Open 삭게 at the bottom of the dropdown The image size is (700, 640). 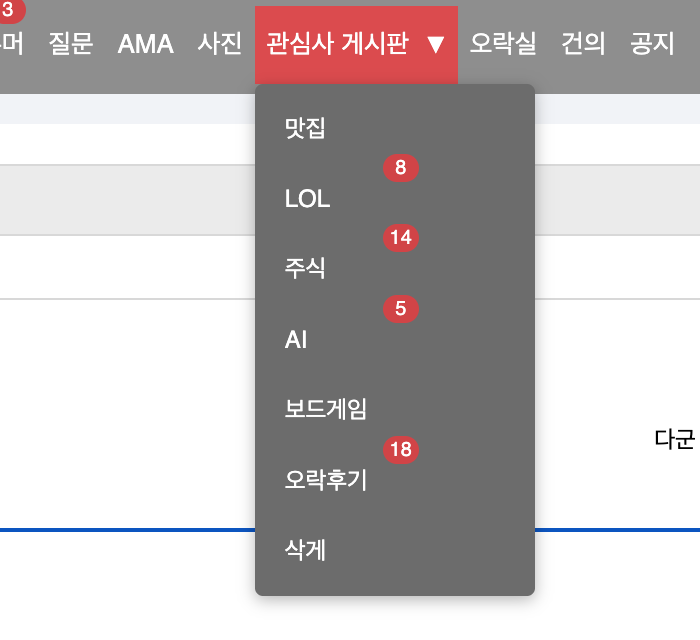[x=305, y=550]
